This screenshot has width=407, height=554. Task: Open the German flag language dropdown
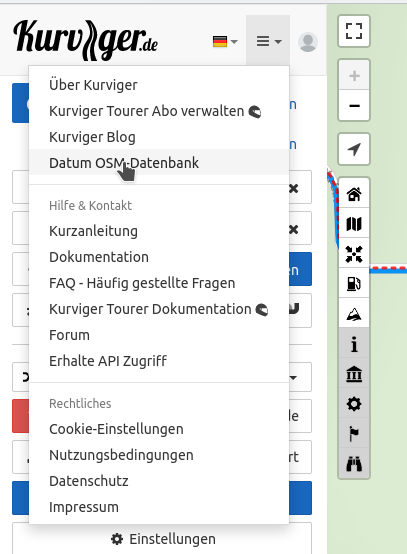(225, 42)
